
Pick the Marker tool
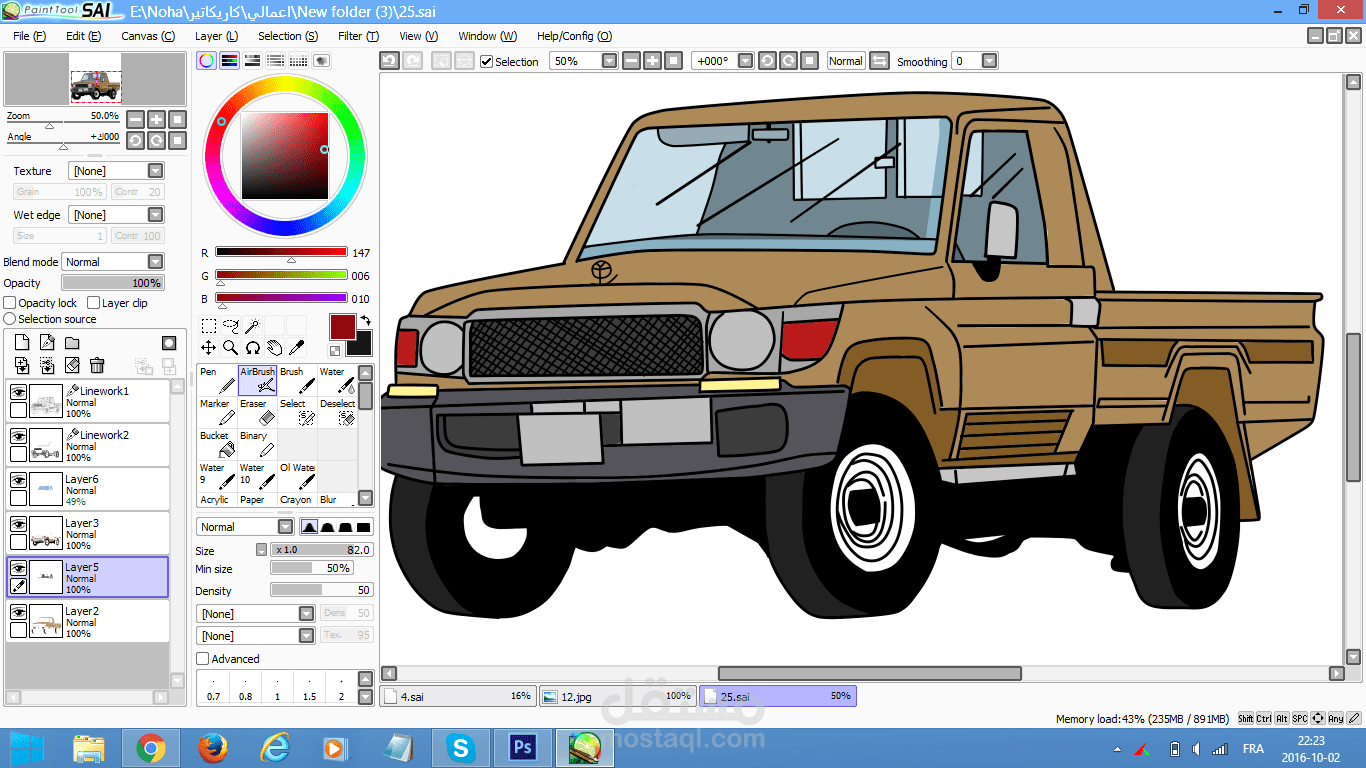[x=216, y=412]
